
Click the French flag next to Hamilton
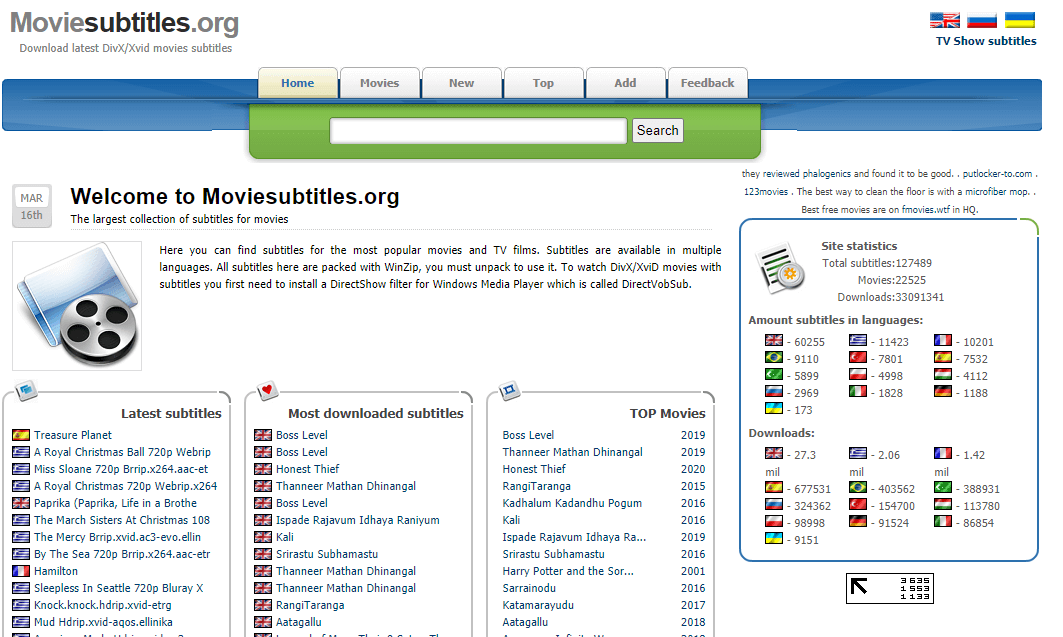(21, 571)
